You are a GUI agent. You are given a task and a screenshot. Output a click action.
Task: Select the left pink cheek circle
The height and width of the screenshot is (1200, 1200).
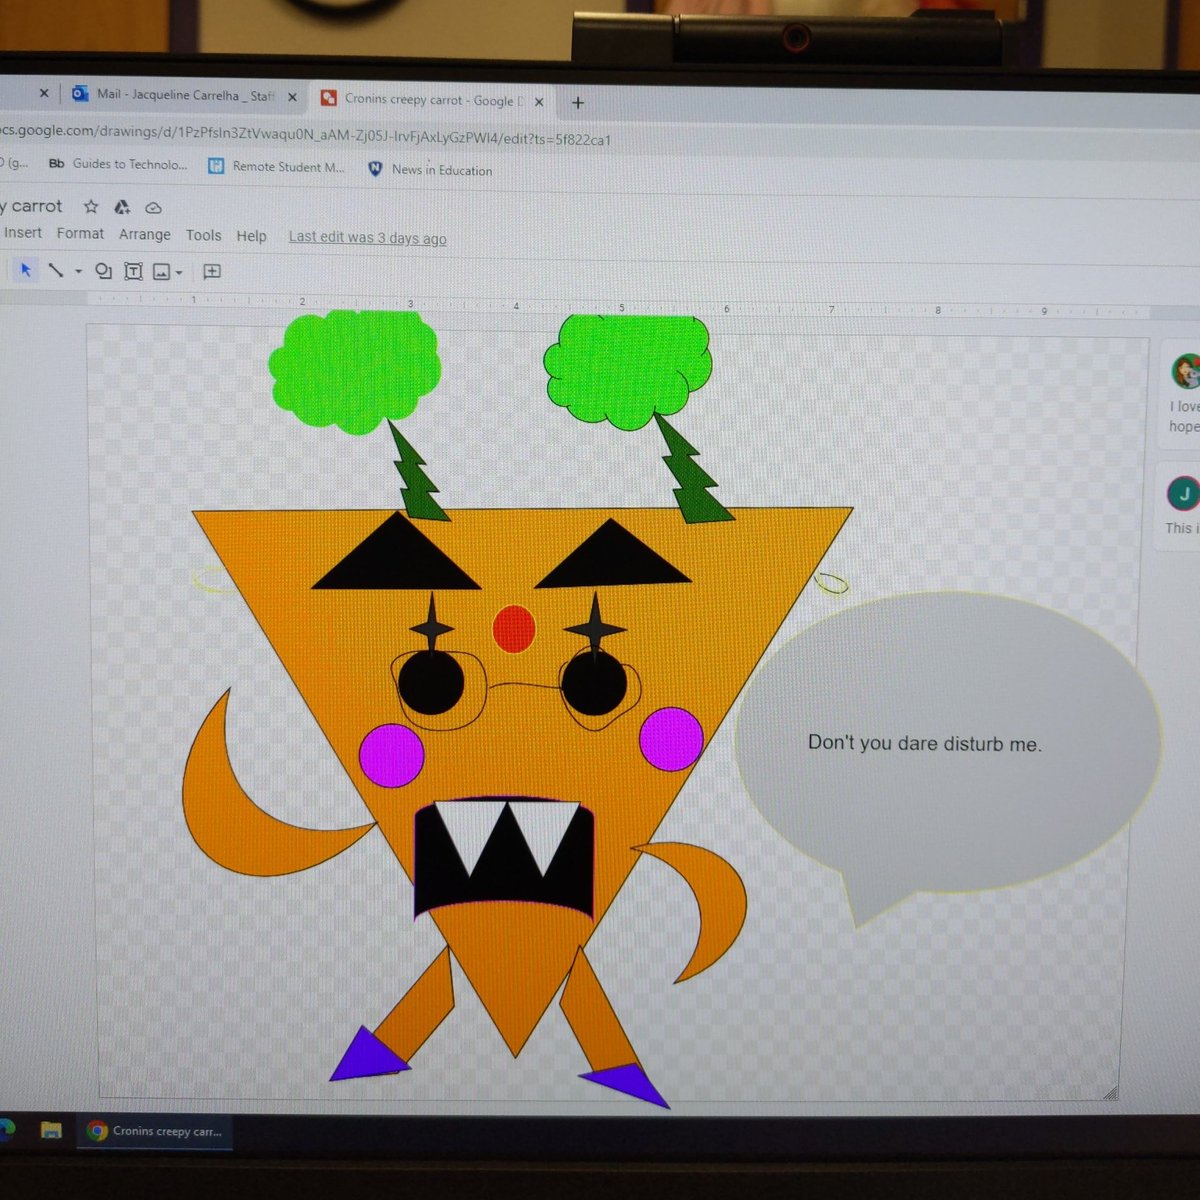392,755
